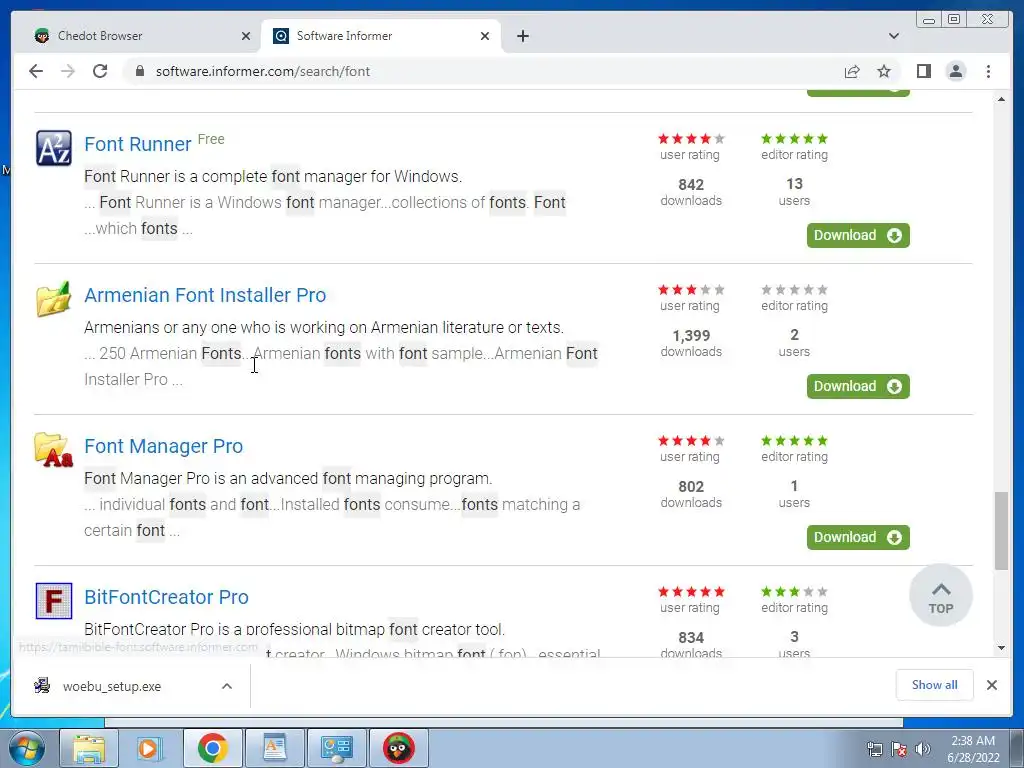Click the page scrollbar down arrow
1024x768 pixels.
(1001, 648)
